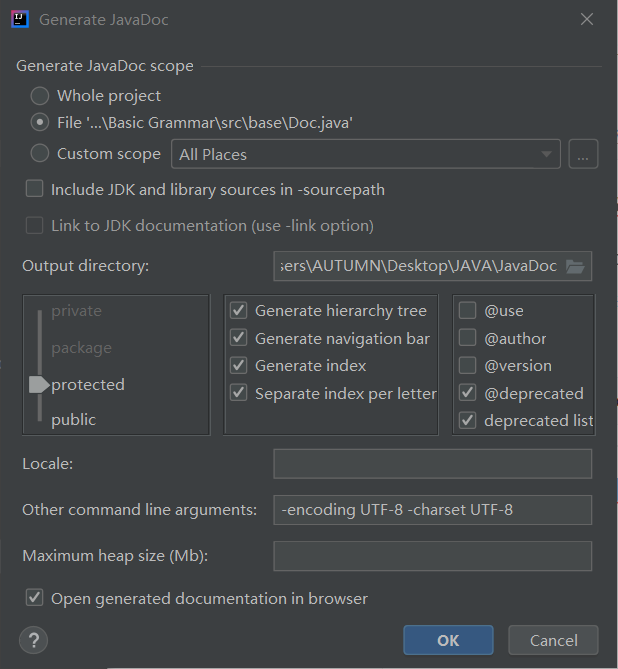Enable the @author tag checkbox

pyautogui.click(x=467, y=339)
